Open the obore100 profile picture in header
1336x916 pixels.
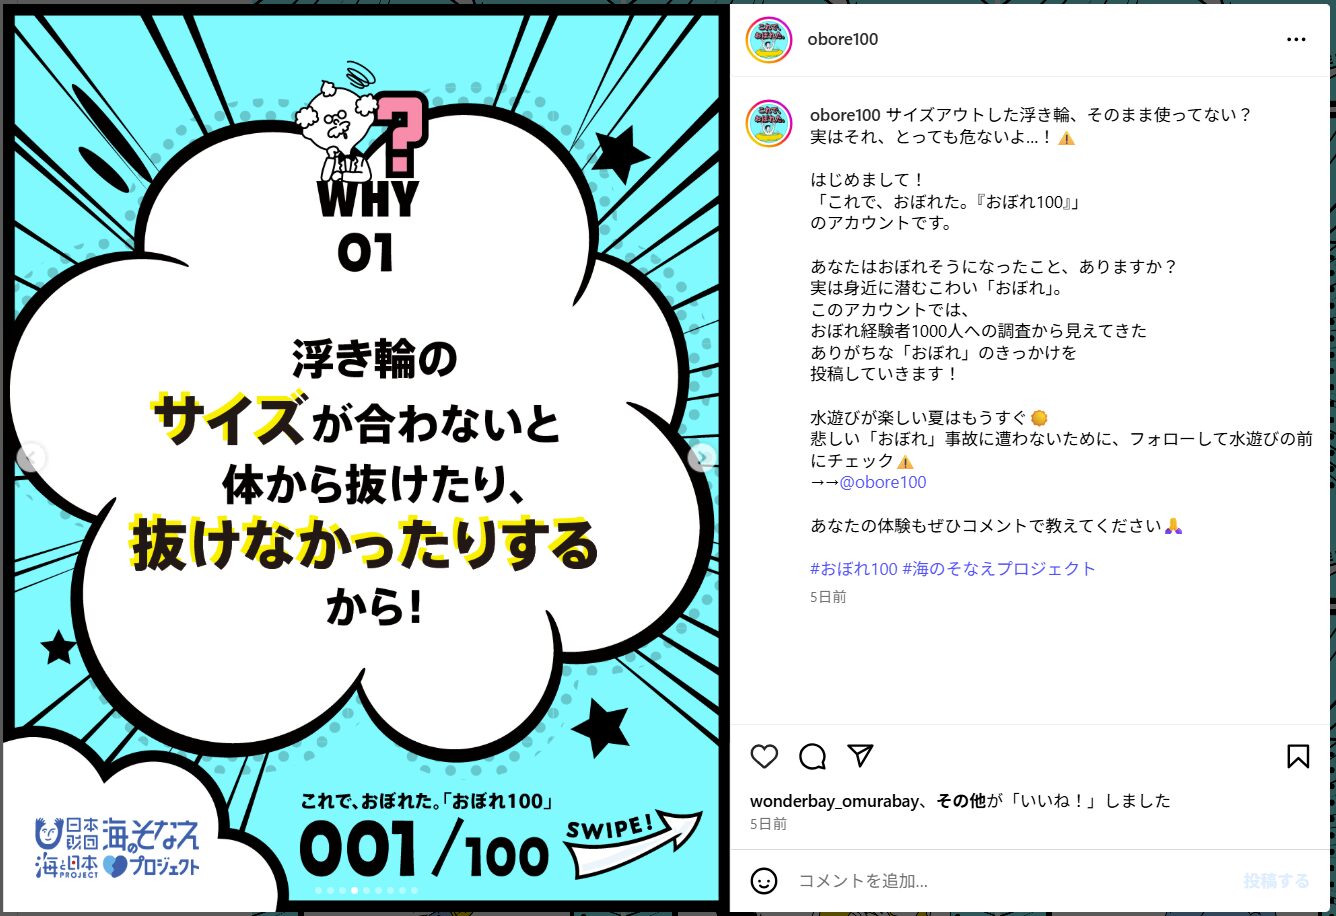pyautogui.click(x=769, y=40)
